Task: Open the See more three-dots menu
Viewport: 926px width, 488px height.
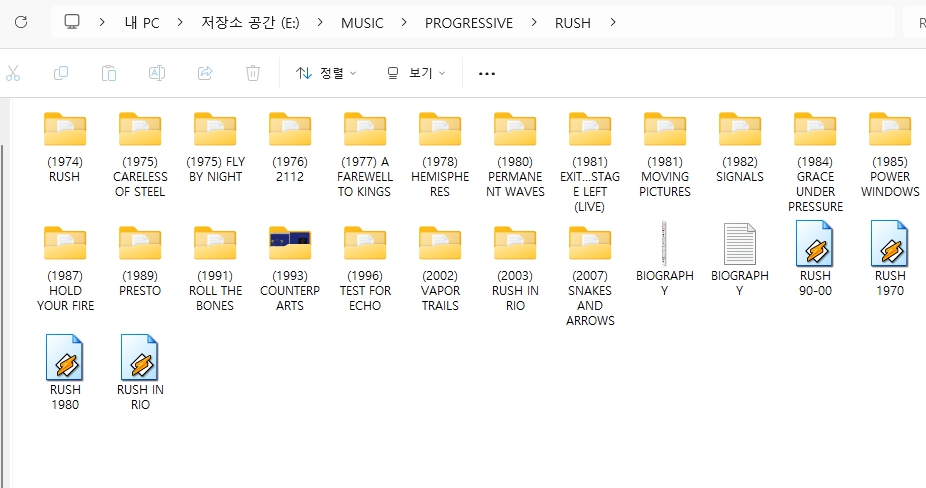Action: tap(487, 73)
